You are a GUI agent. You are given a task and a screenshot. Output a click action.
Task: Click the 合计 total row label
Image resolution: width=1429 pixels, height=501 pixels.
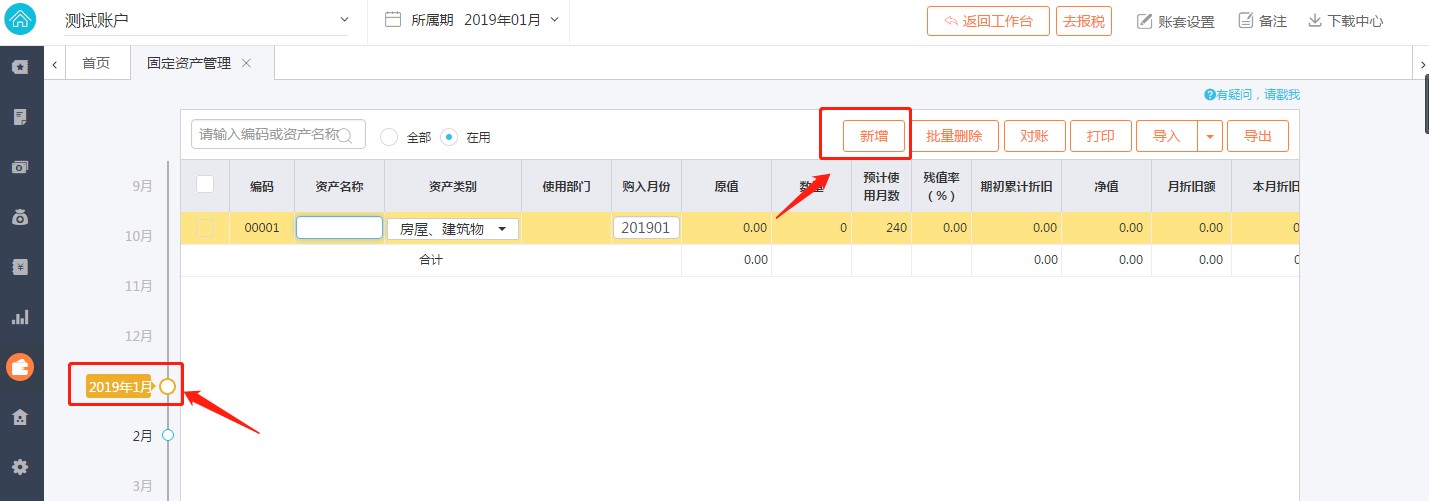pos(430,260)
